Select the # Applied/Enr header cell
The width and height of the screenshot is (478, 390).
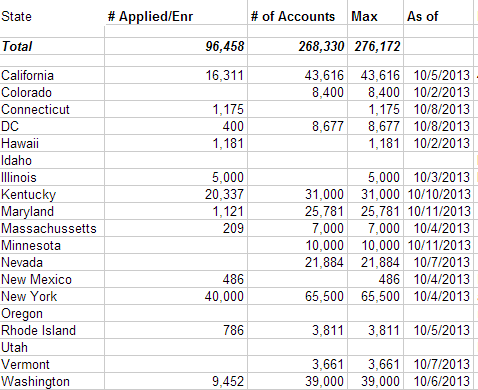click(176, 16)
